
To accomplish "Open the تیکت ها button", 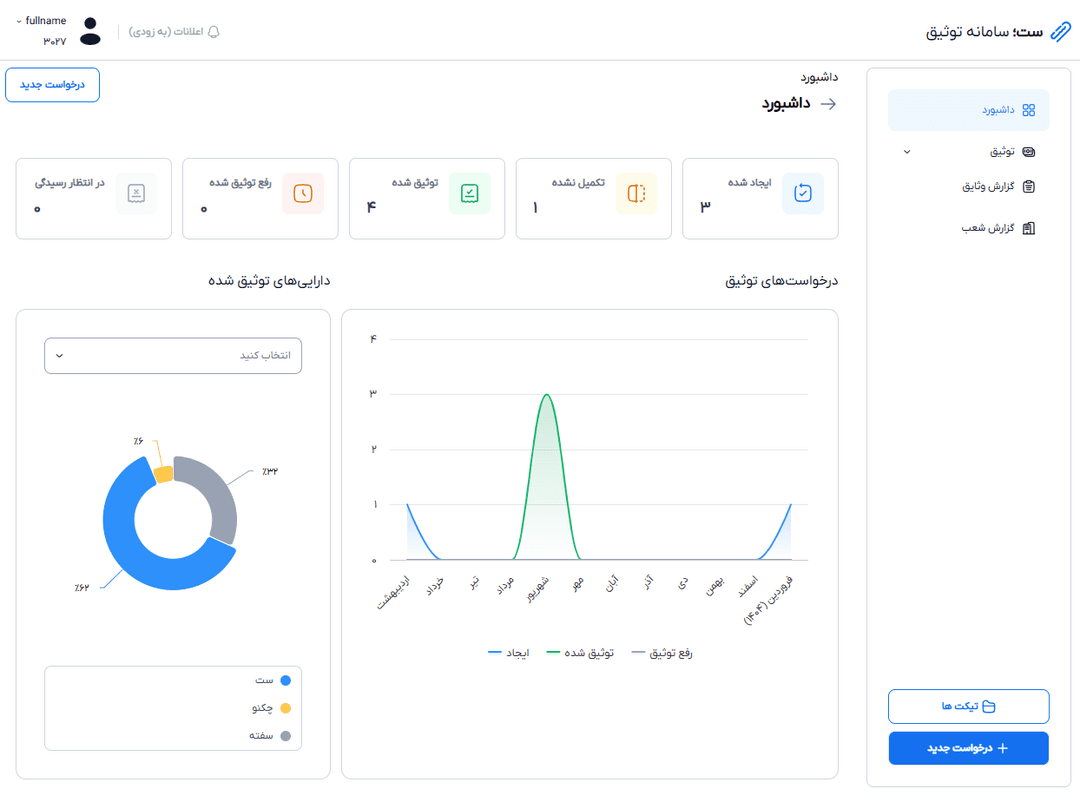I will point(968,707).
